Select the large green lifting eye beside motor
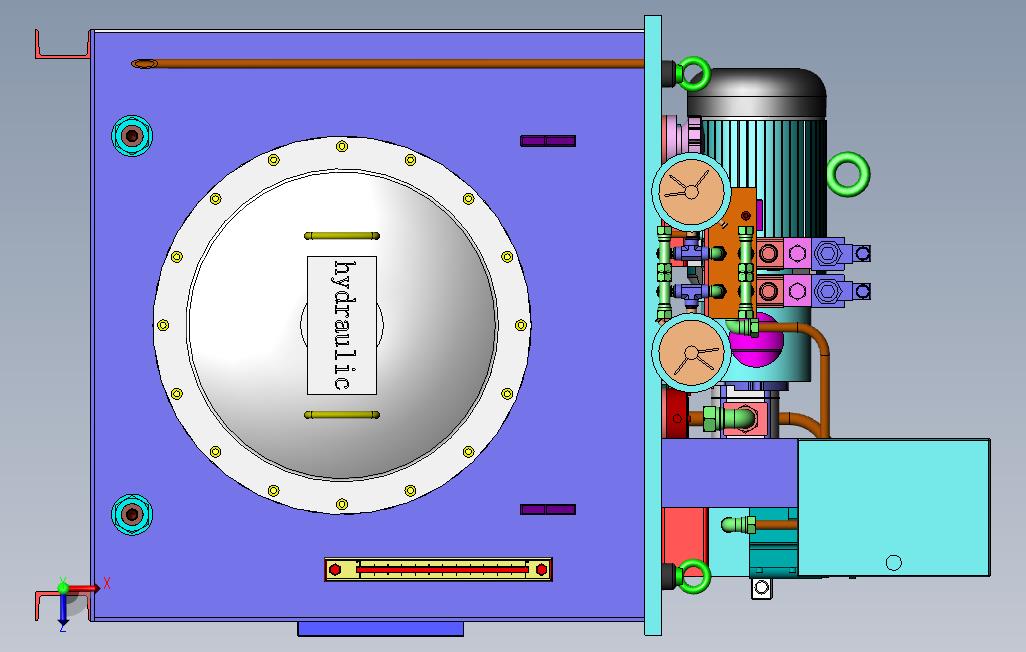1026x652 pixels. (848, 173)
